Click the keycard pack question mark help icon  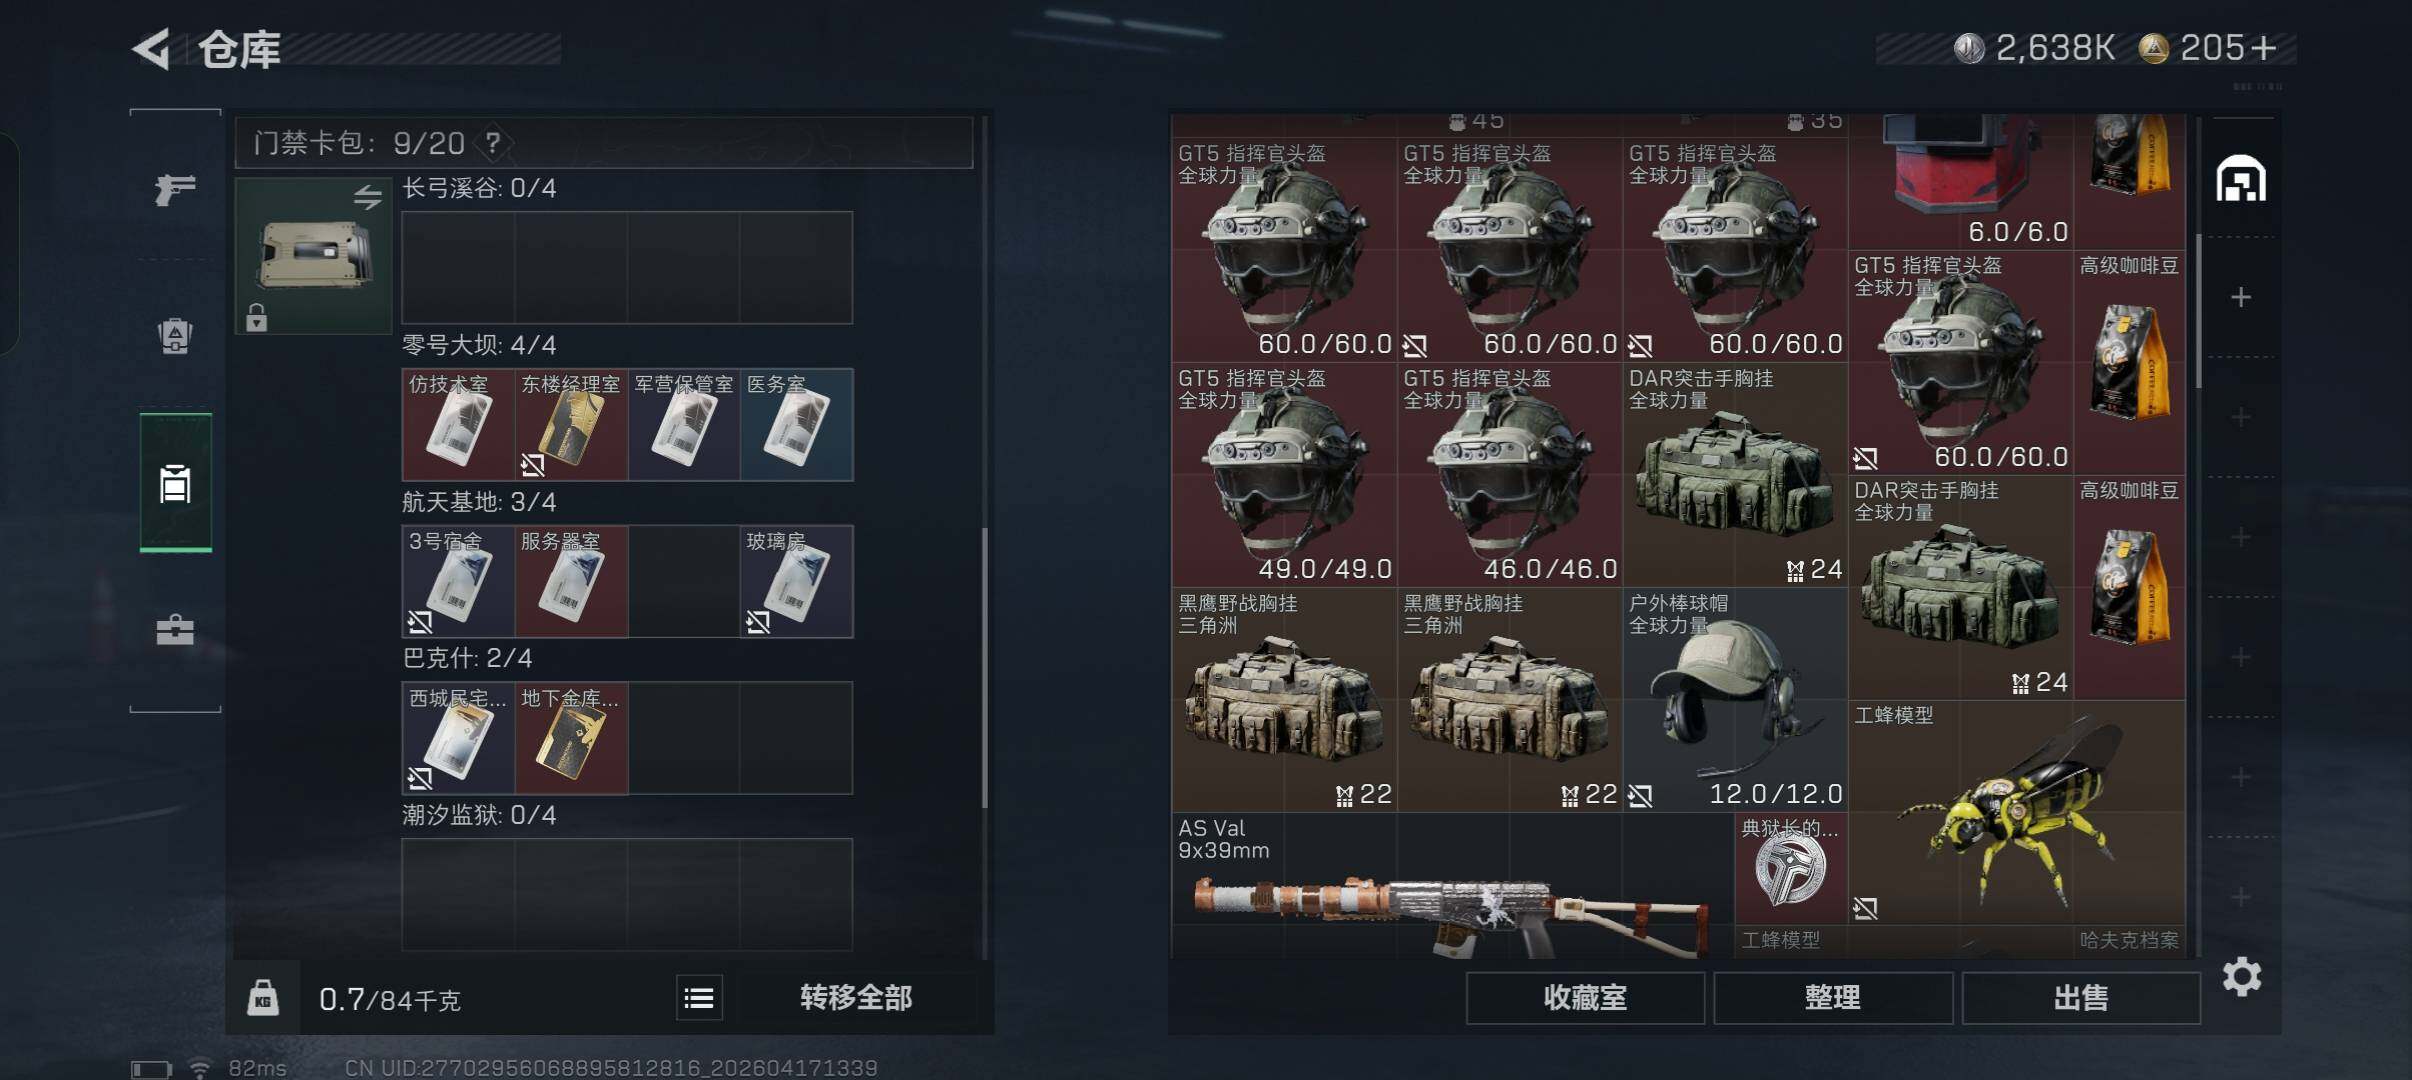click(493, 143)
